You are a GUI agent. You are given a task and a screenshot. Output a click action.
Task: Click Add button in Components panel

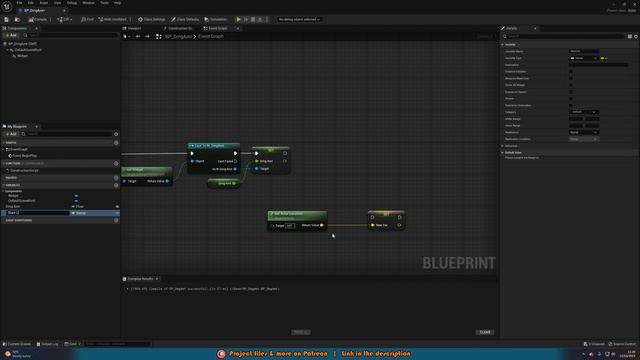[11, 36]
